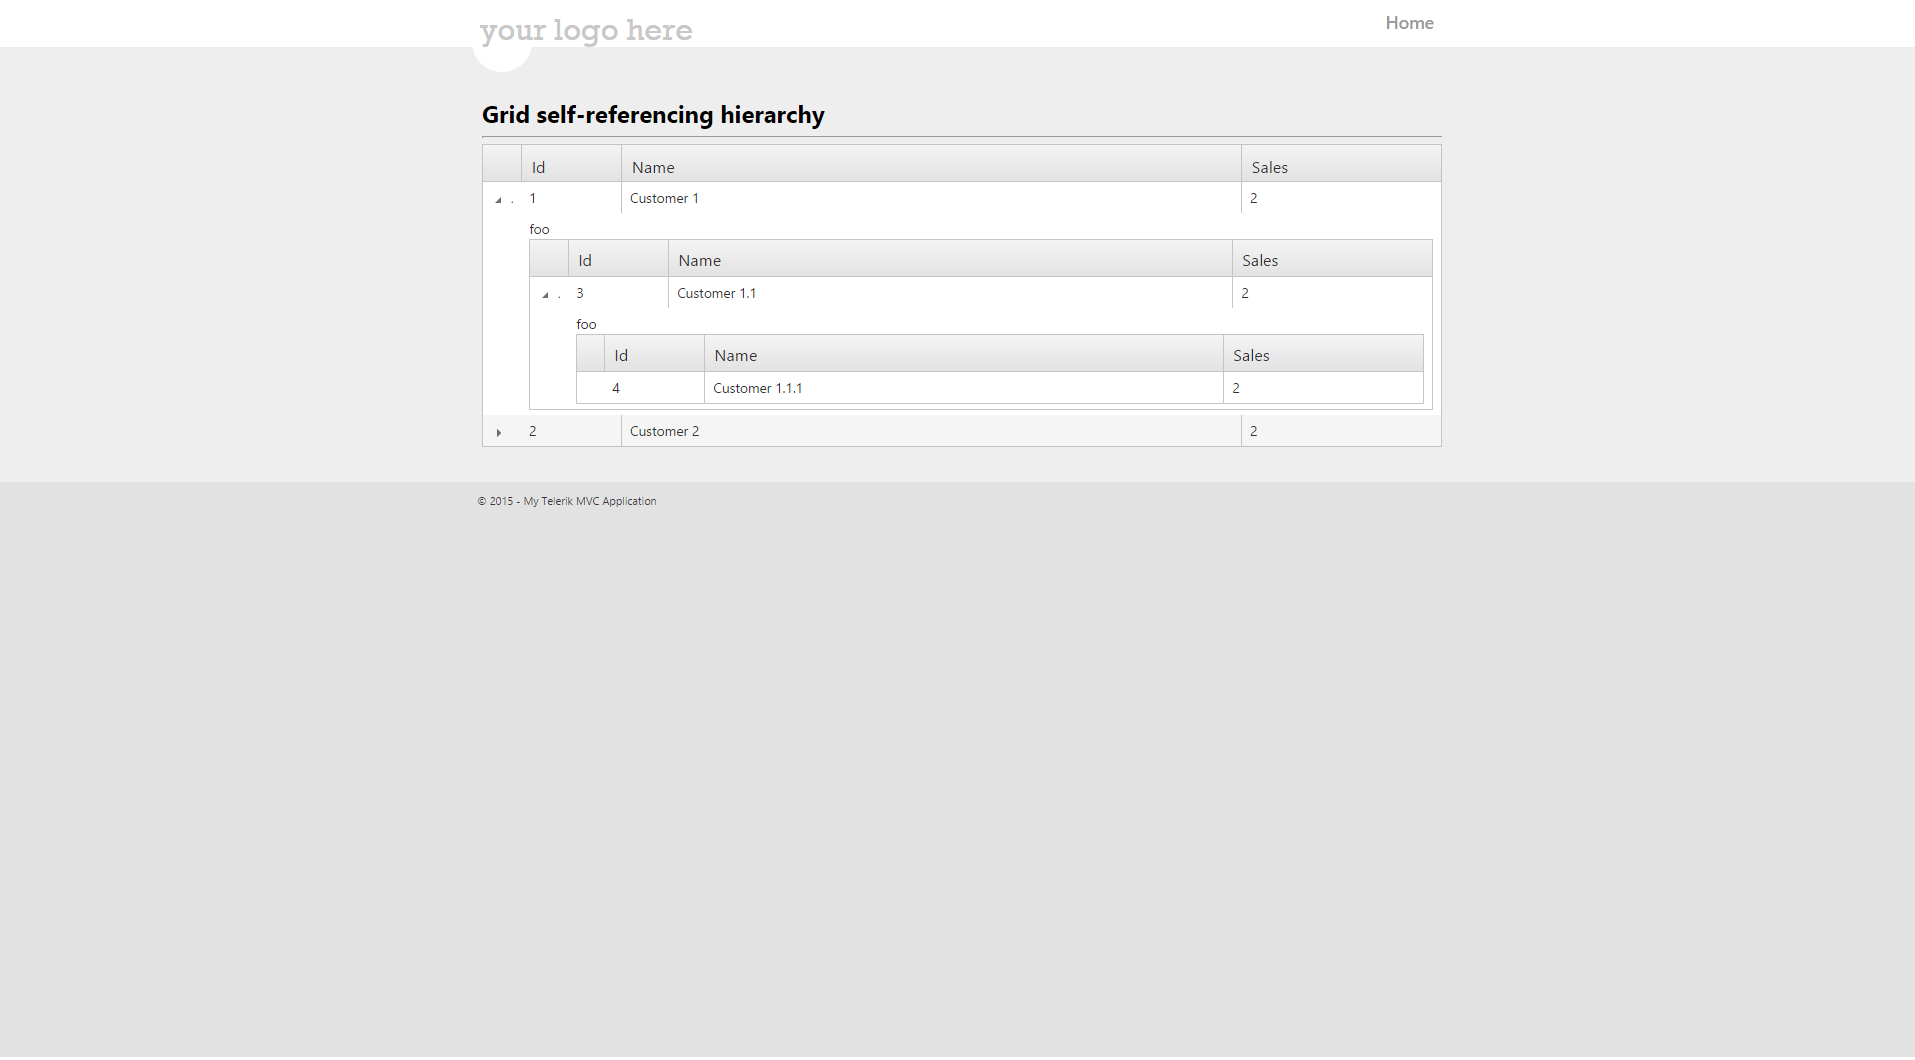Collapse the Customer 1 row
Viewport: 1915px width, 1060px height.
point(498,199)
